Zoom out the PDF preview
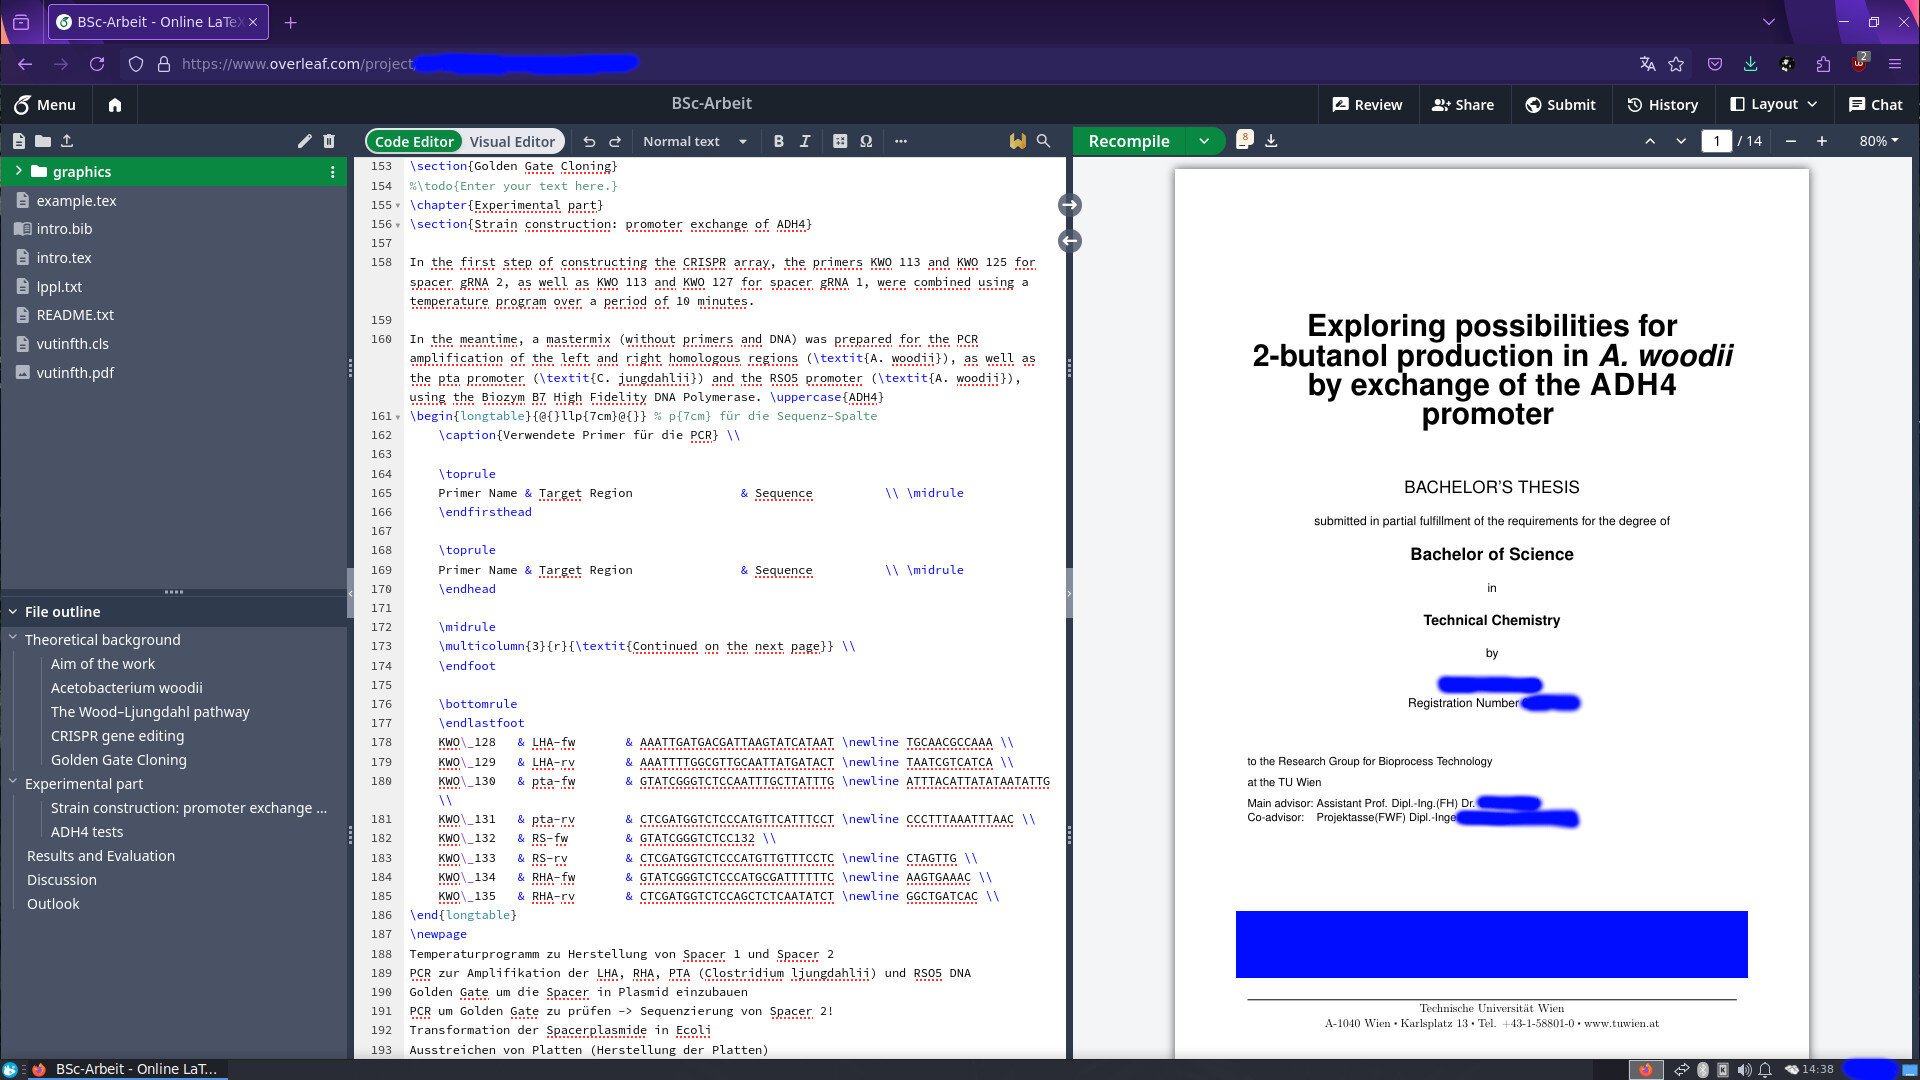1920x1080 pixels. [1791, 141]
